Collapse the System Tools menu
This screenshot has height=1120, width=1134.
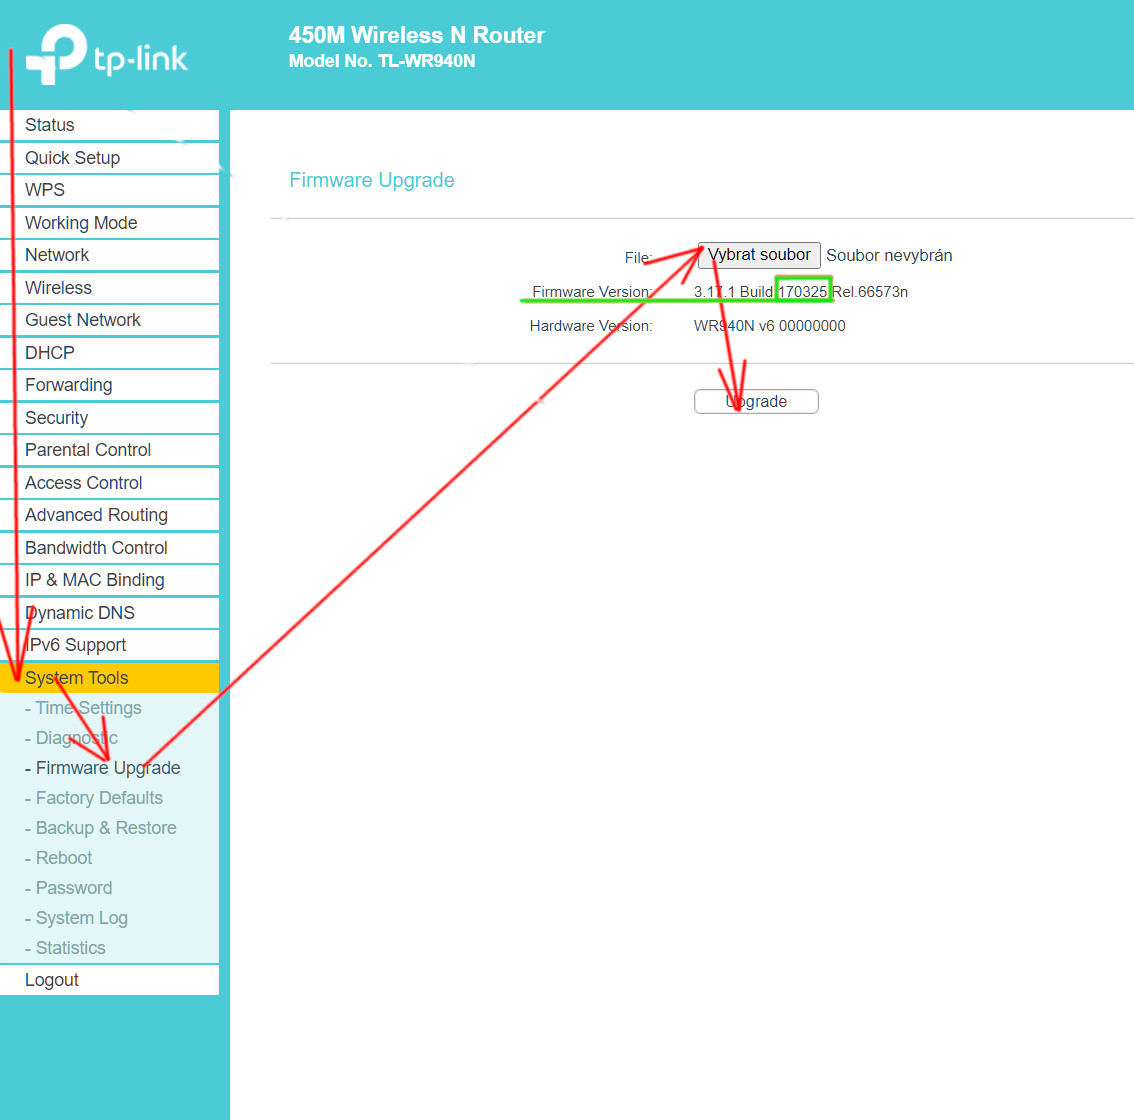[77, 678]
